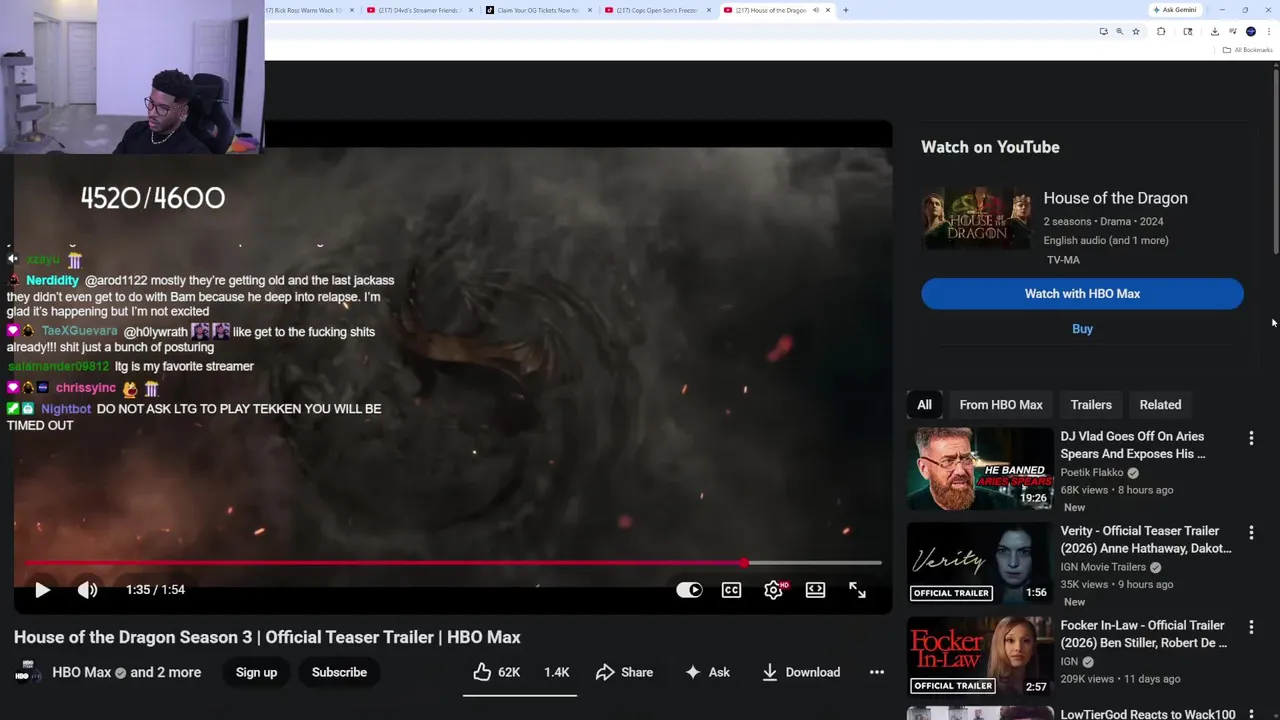The width and height of the screenshot is (1280, 720).
Task: Select the Related filter chip
Action: tap(1160, 405)
